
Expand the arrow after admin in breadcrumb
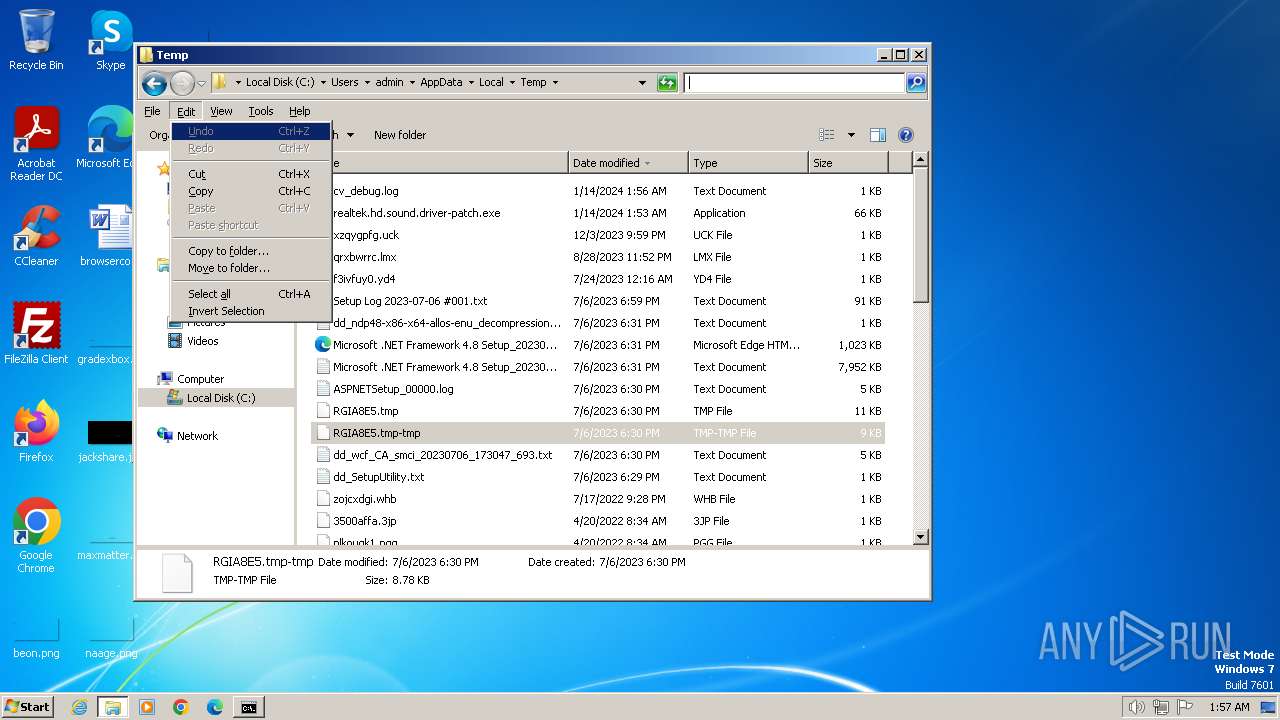tap(411, 83)
